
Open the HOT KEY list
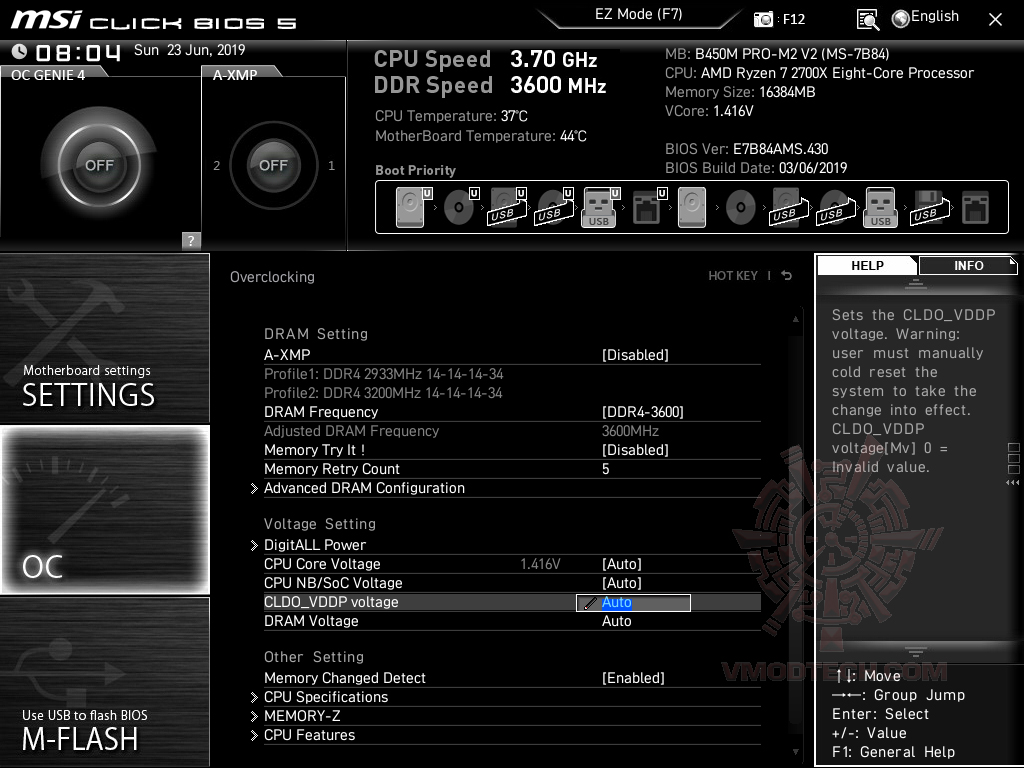pyautogui.click(x=733, y=276)
